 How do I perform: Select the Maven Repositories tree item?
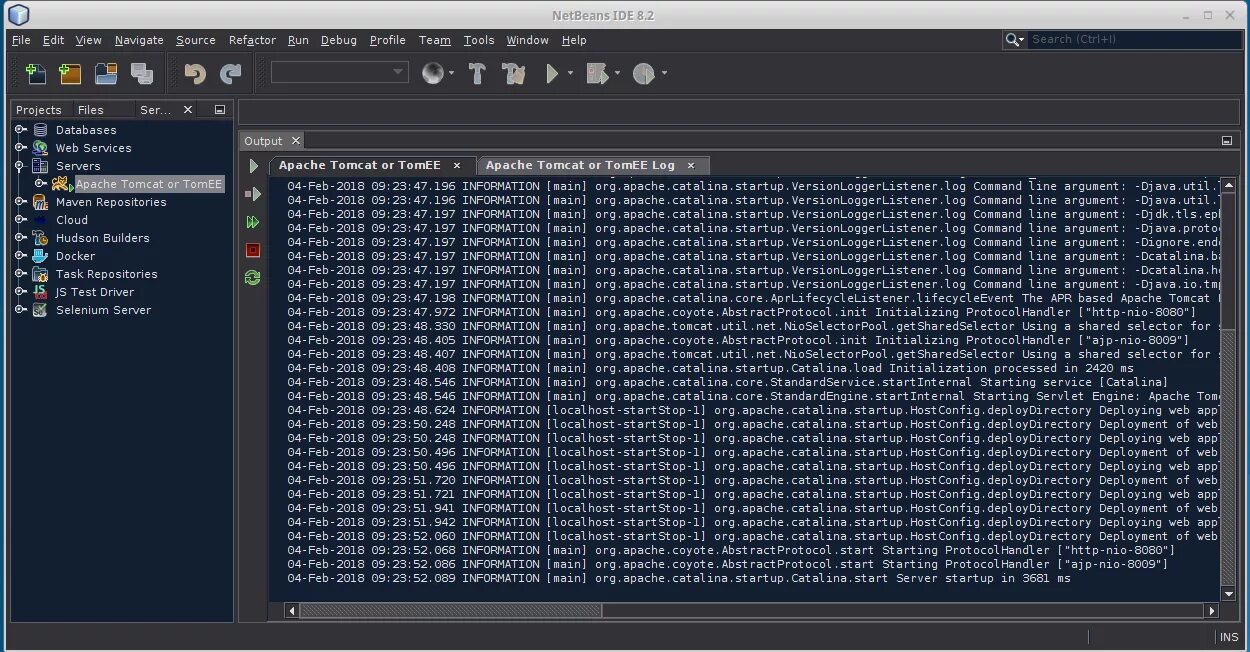coord(111,202)
